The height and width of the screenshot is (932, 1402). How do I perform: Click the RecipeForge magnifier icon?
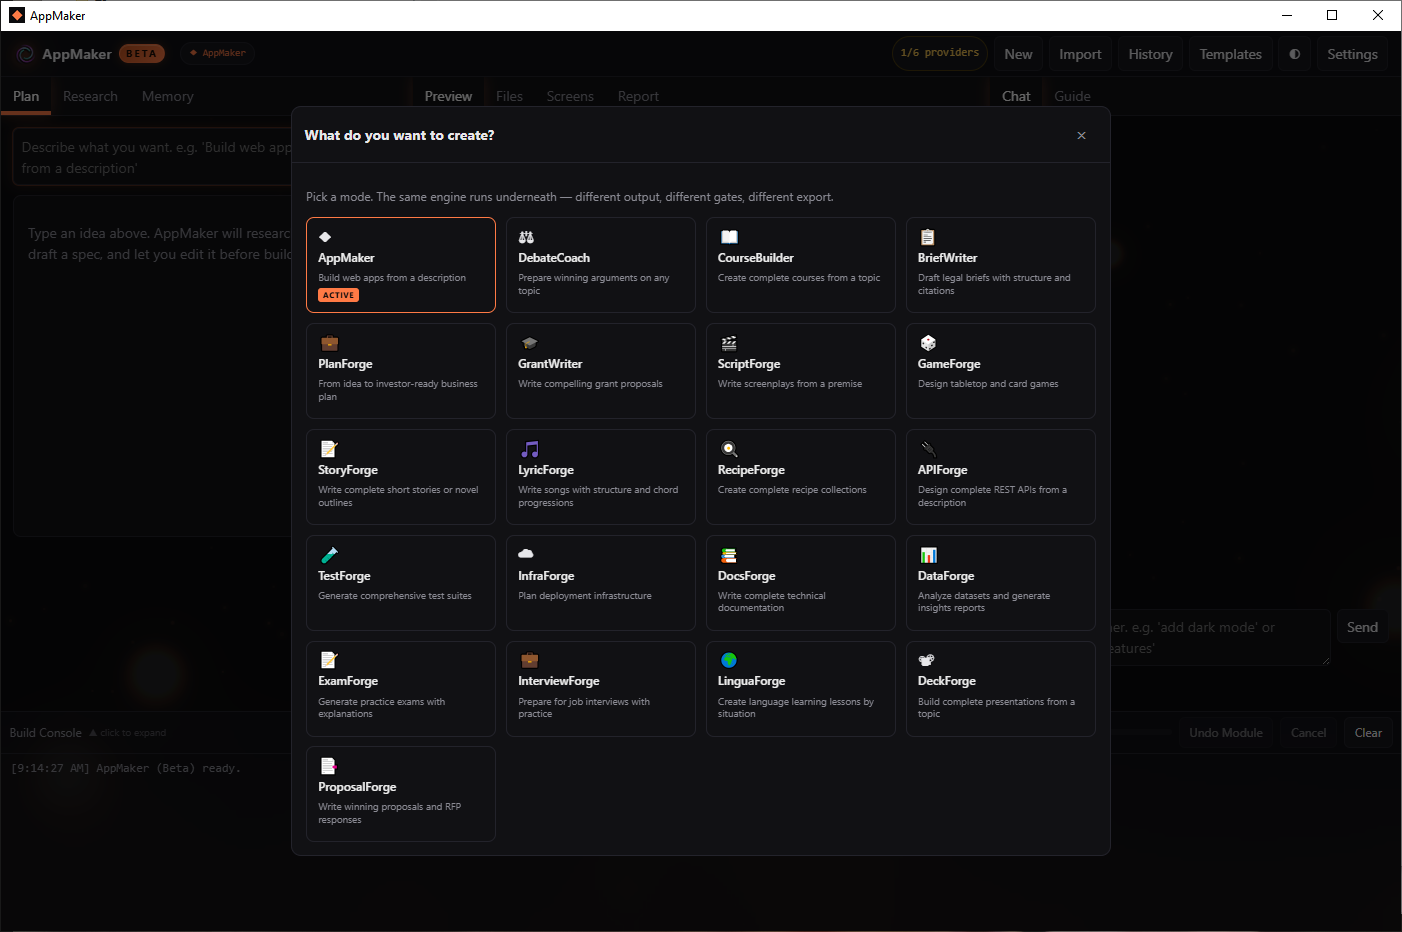[x=729, y=449]
